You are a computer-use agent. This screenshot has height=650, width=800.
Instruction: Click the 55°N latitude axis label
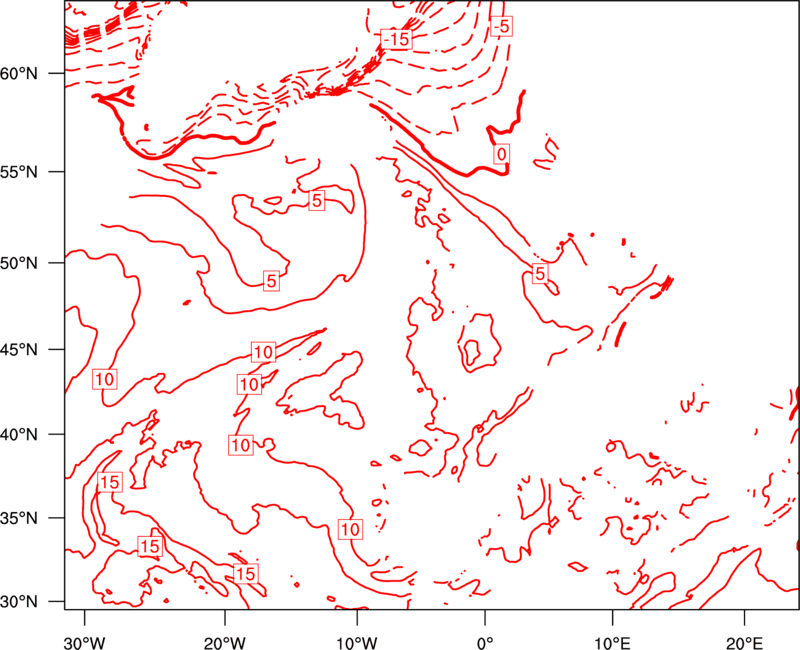point(19,172)
